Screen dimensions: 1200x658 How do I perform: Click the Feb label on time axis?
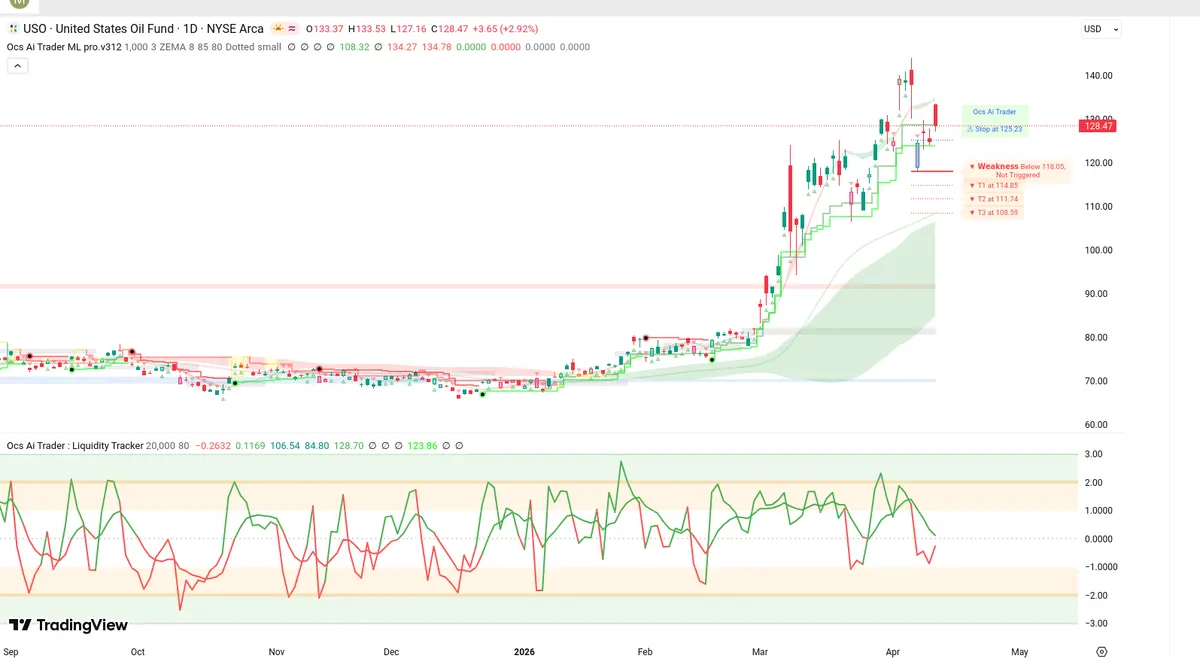tap(645, 652)
